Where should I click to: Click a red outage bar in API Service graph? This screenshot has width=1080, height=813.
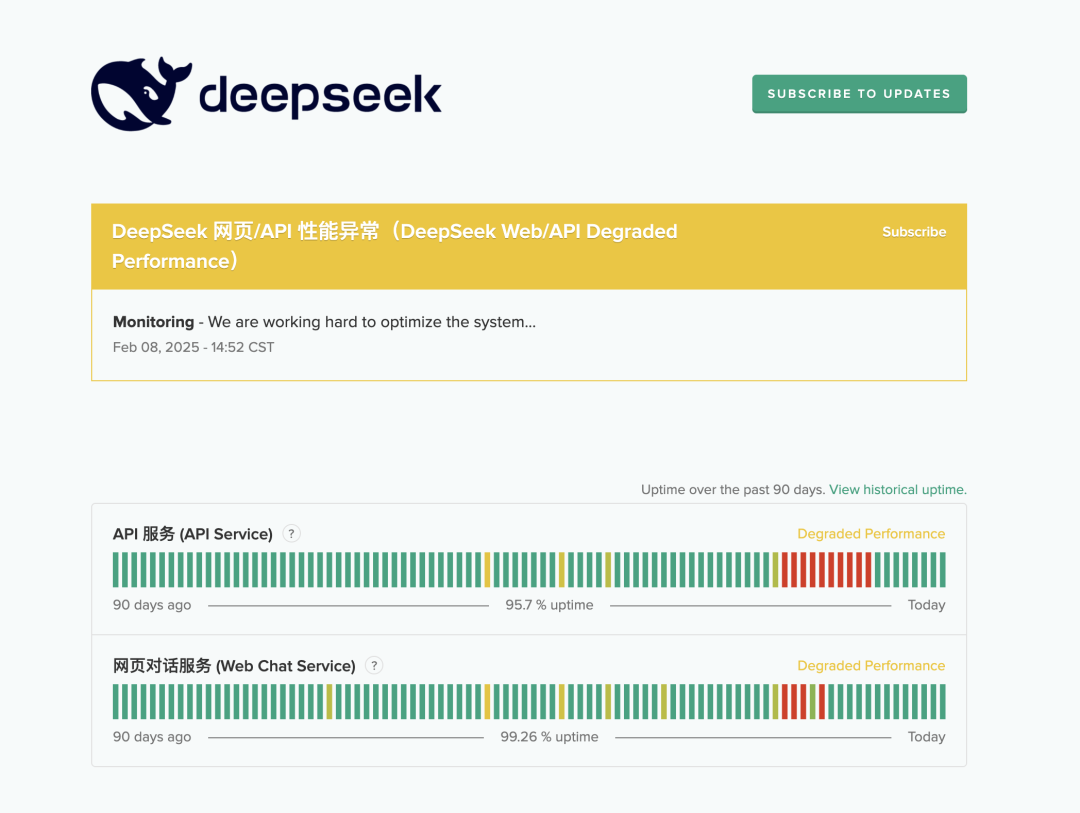click(x=820, y=569)
